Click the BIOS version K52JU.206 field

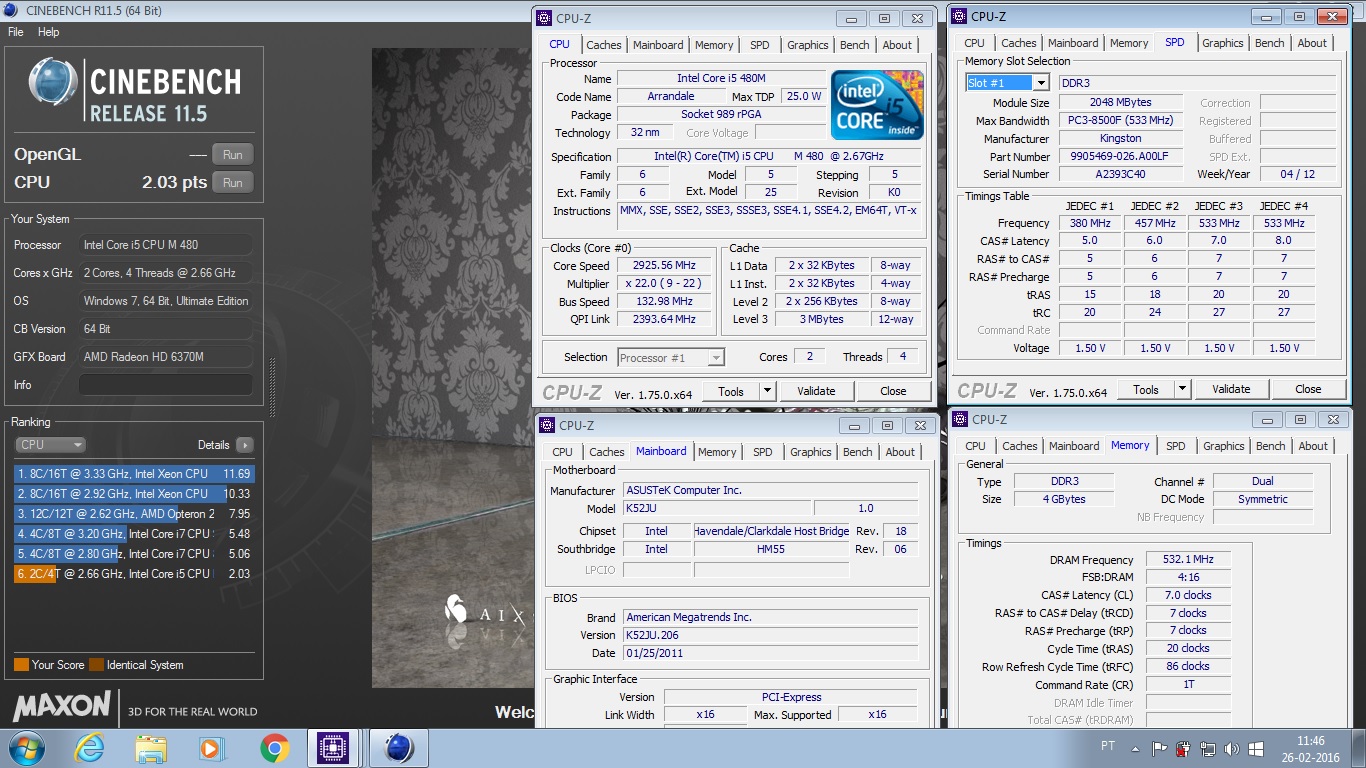tap(770, 635)
